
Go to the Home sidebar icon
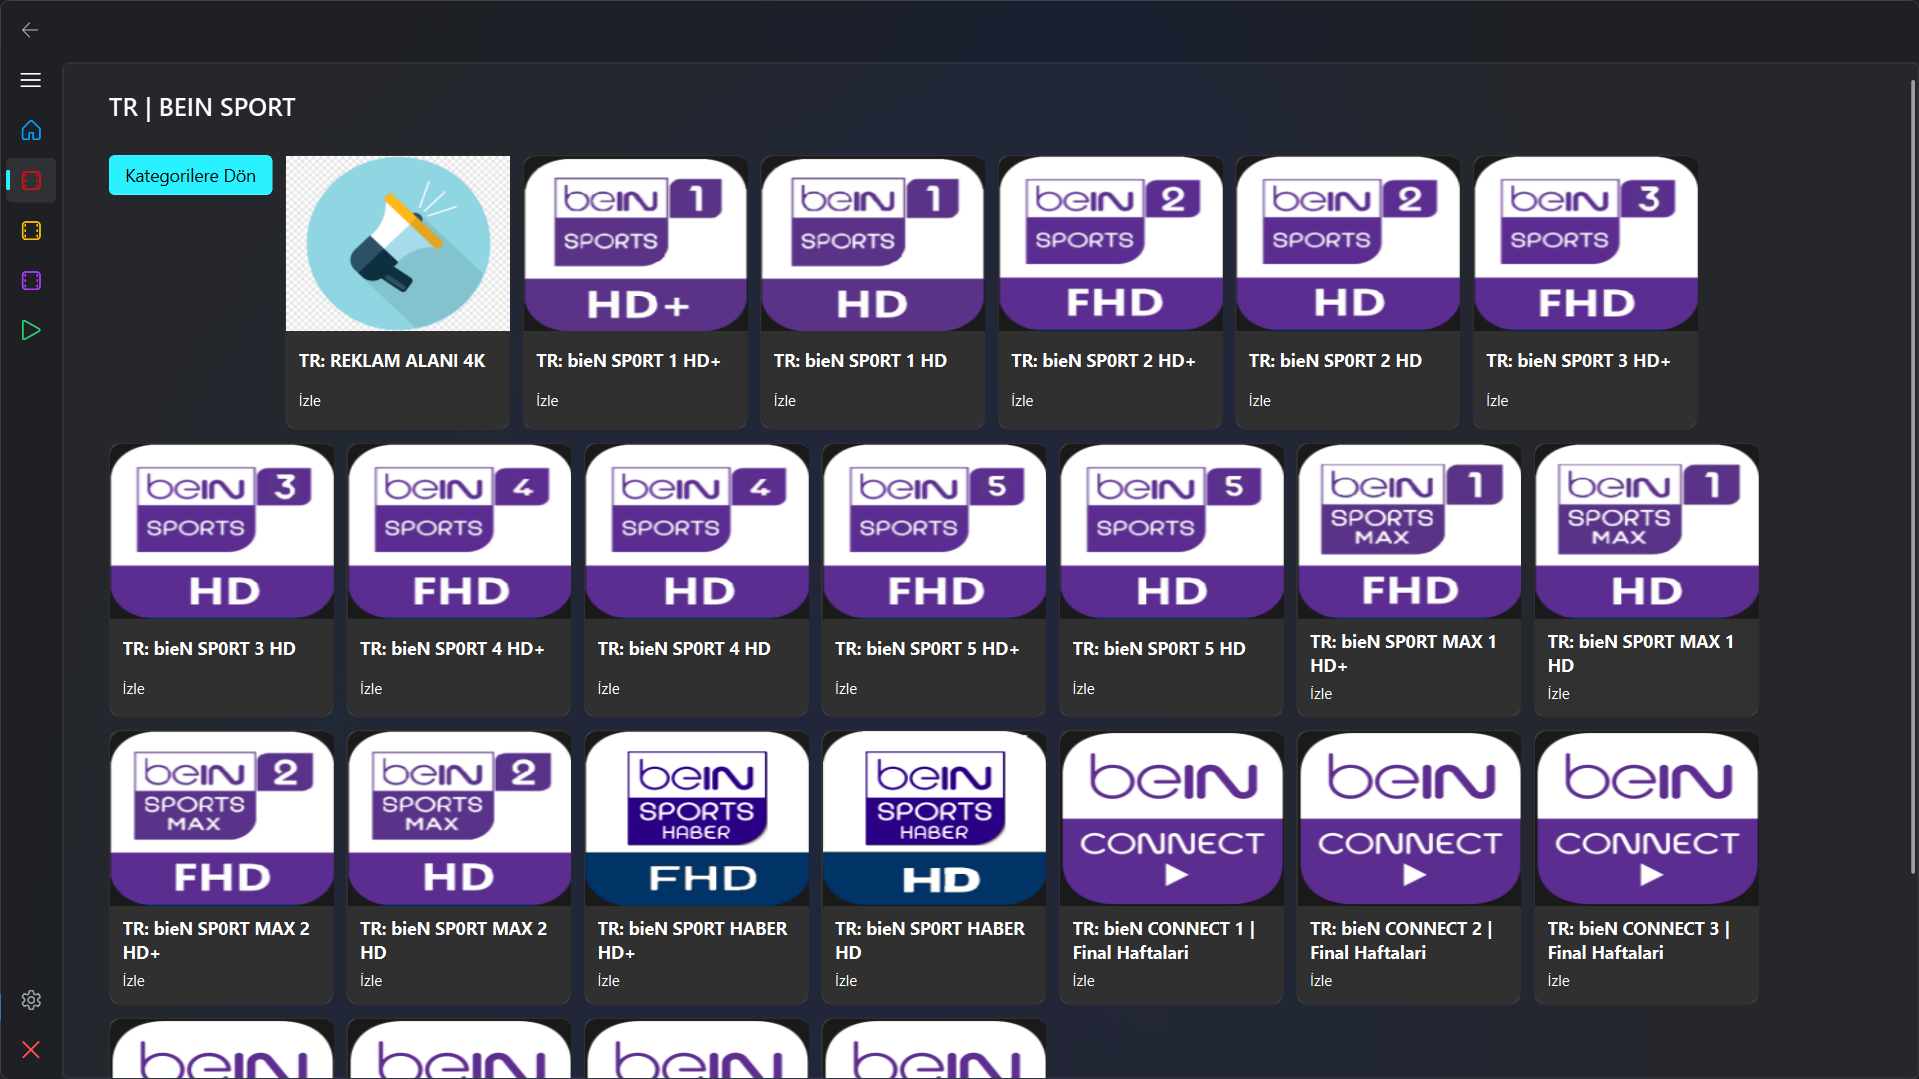pyautogui.click(x=31, y=130)
